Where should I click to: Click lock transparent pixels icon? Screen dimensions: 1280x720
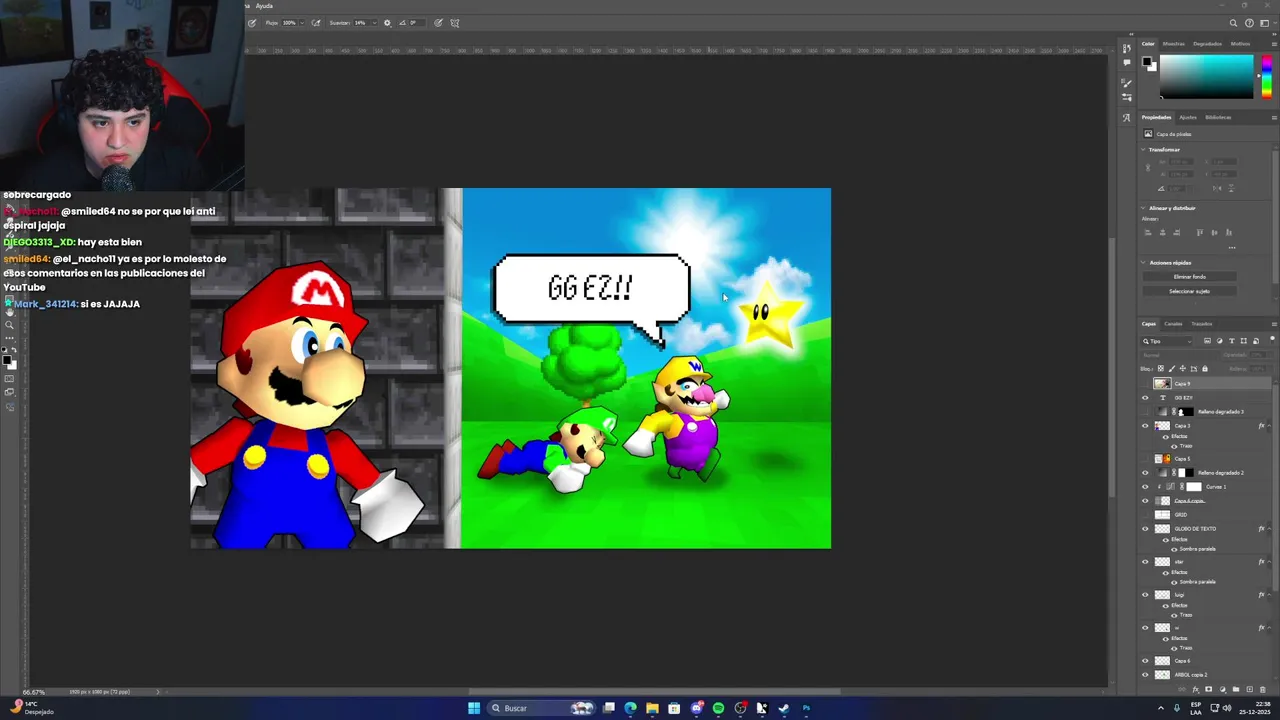1162,369
